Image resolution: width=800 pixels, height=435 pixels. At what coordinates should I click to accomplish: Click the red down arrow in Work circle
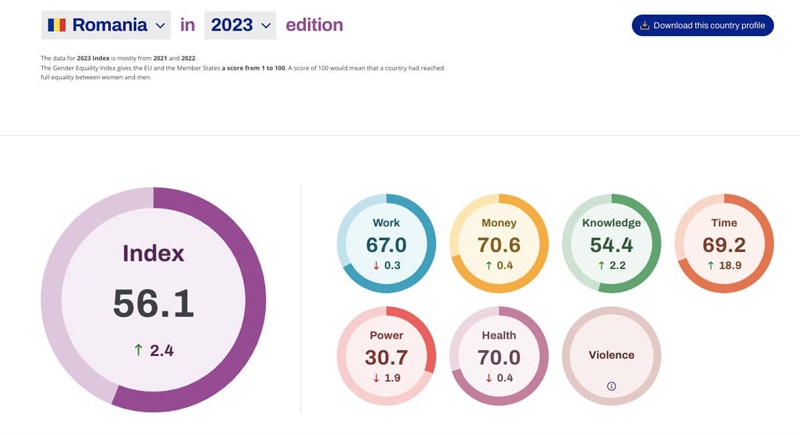tap(375, 266)
